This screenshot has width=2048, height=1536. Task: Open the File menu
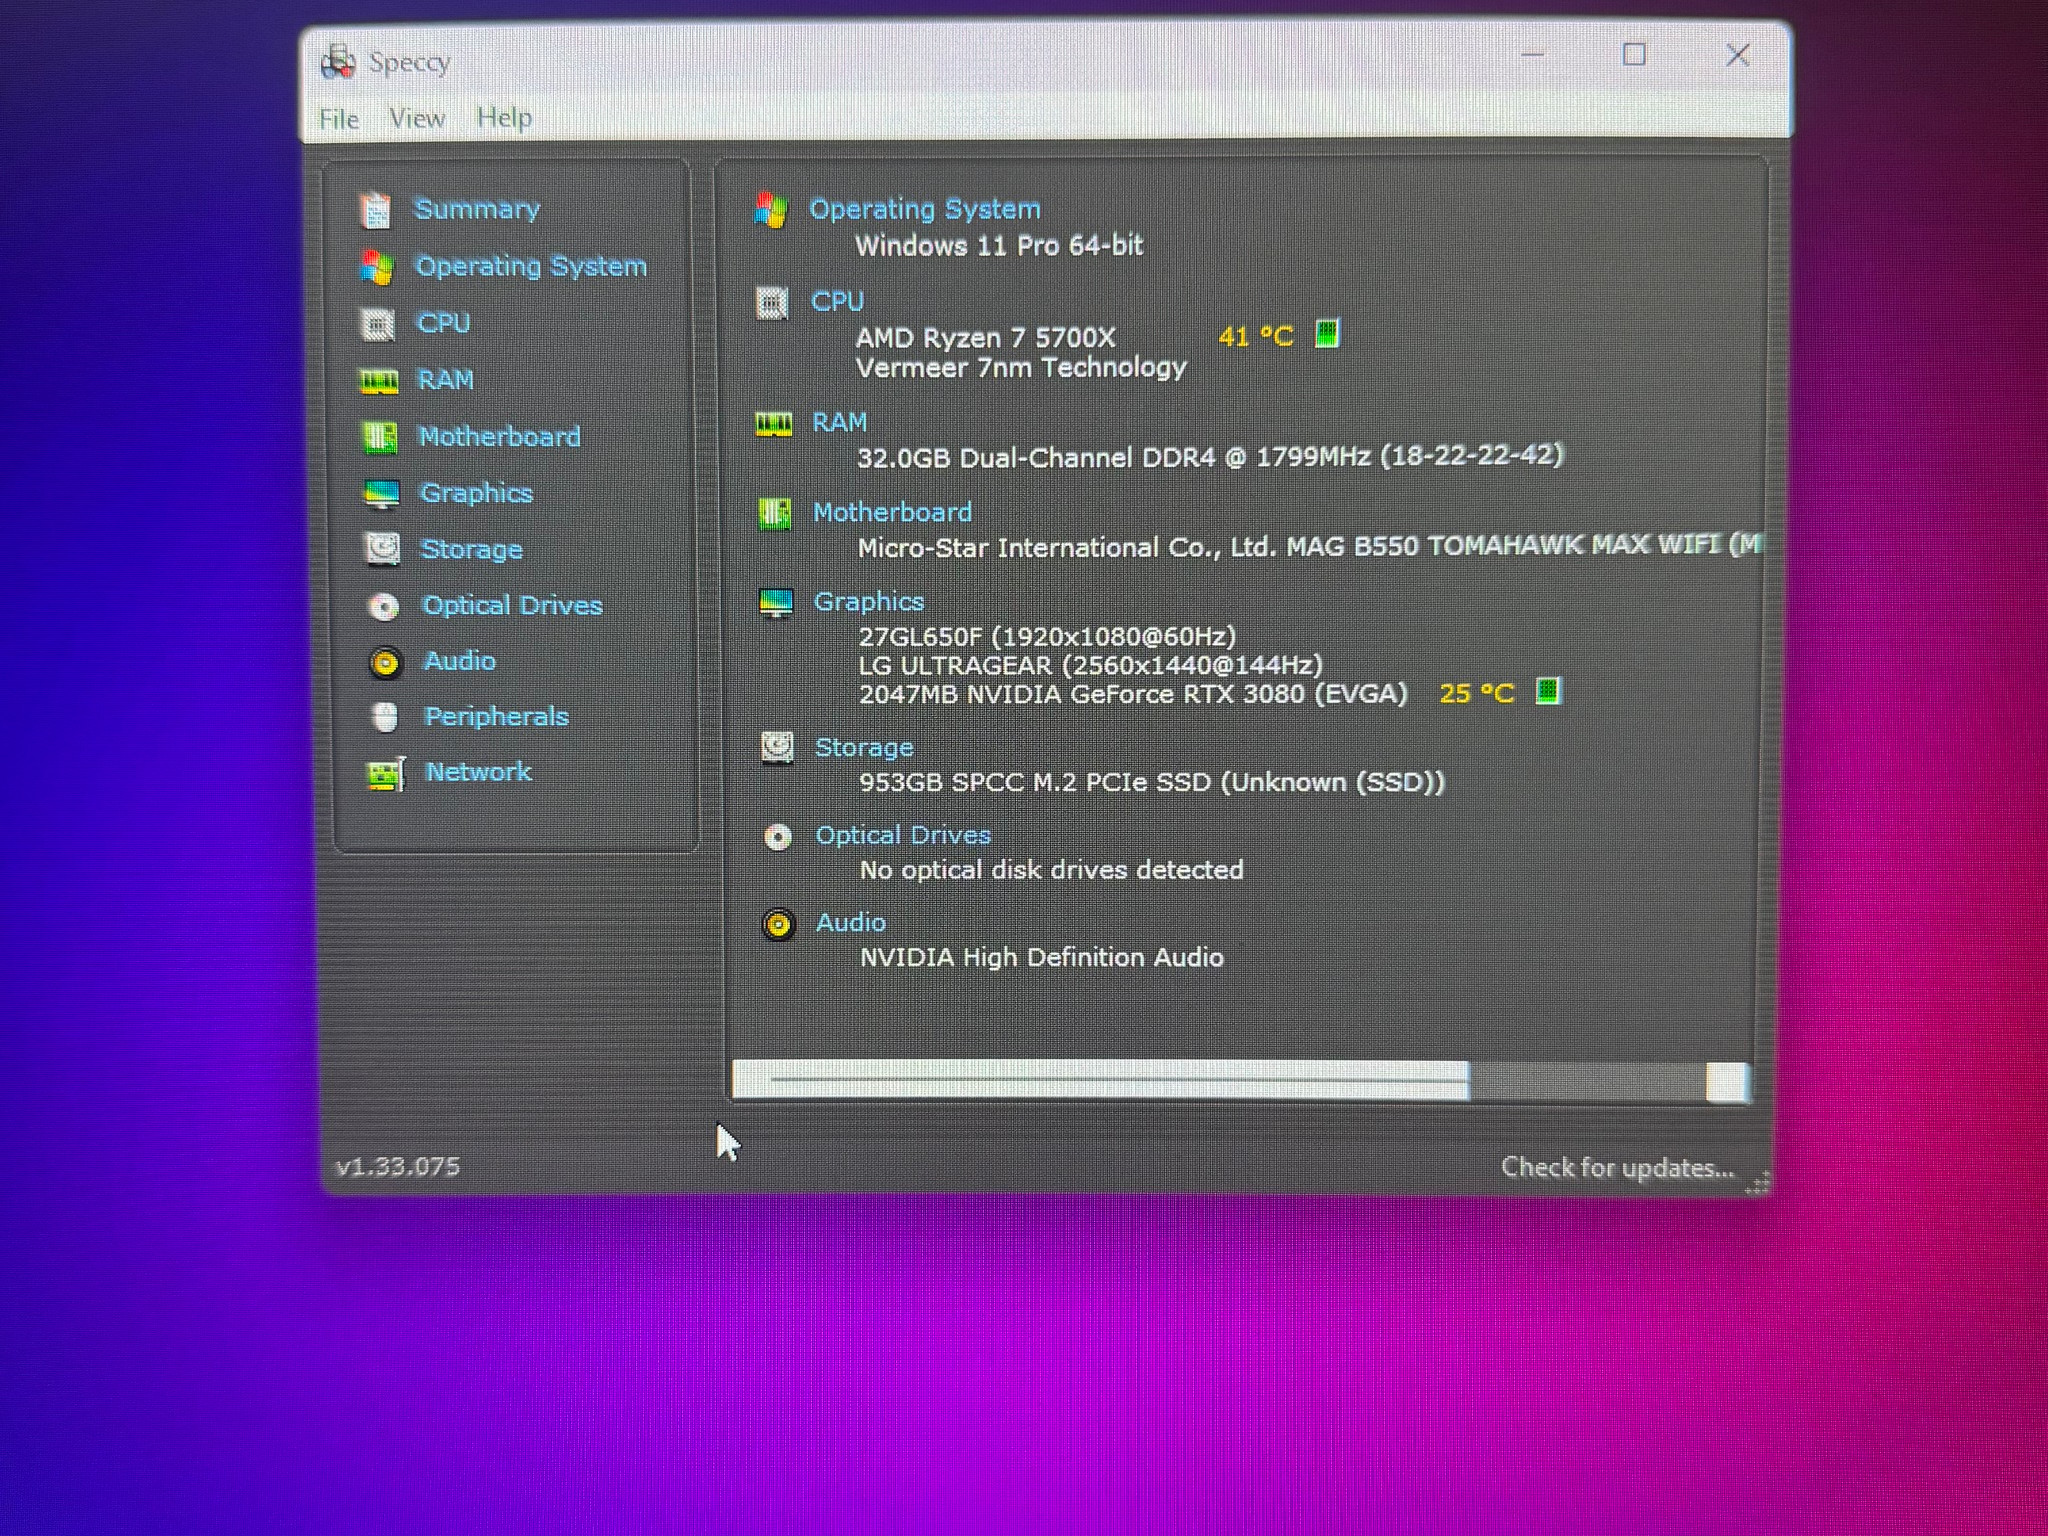click(x=339, y=119)
